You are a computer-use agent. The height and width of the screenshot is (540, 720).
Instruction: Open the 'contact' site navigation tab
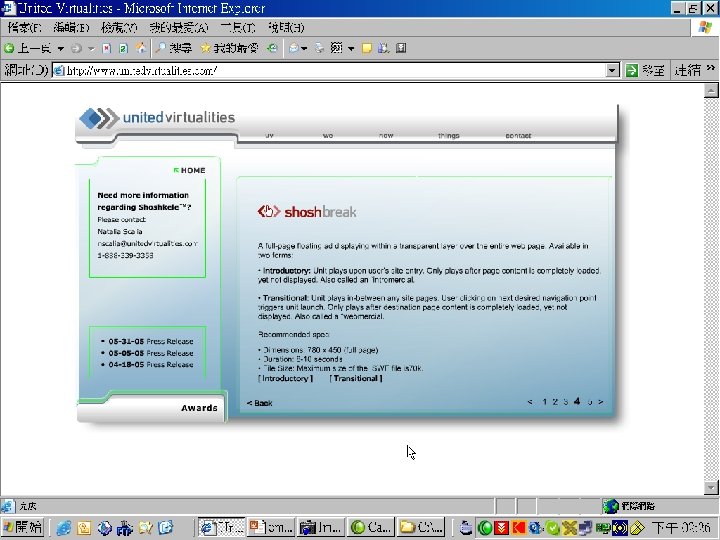click(518, 135)
